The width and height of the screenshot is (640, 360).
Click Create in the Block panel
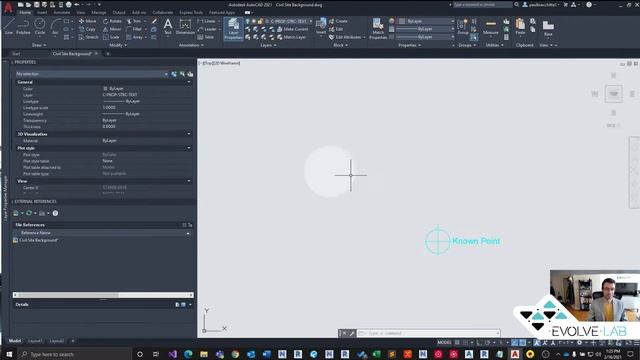pos(338,21)
